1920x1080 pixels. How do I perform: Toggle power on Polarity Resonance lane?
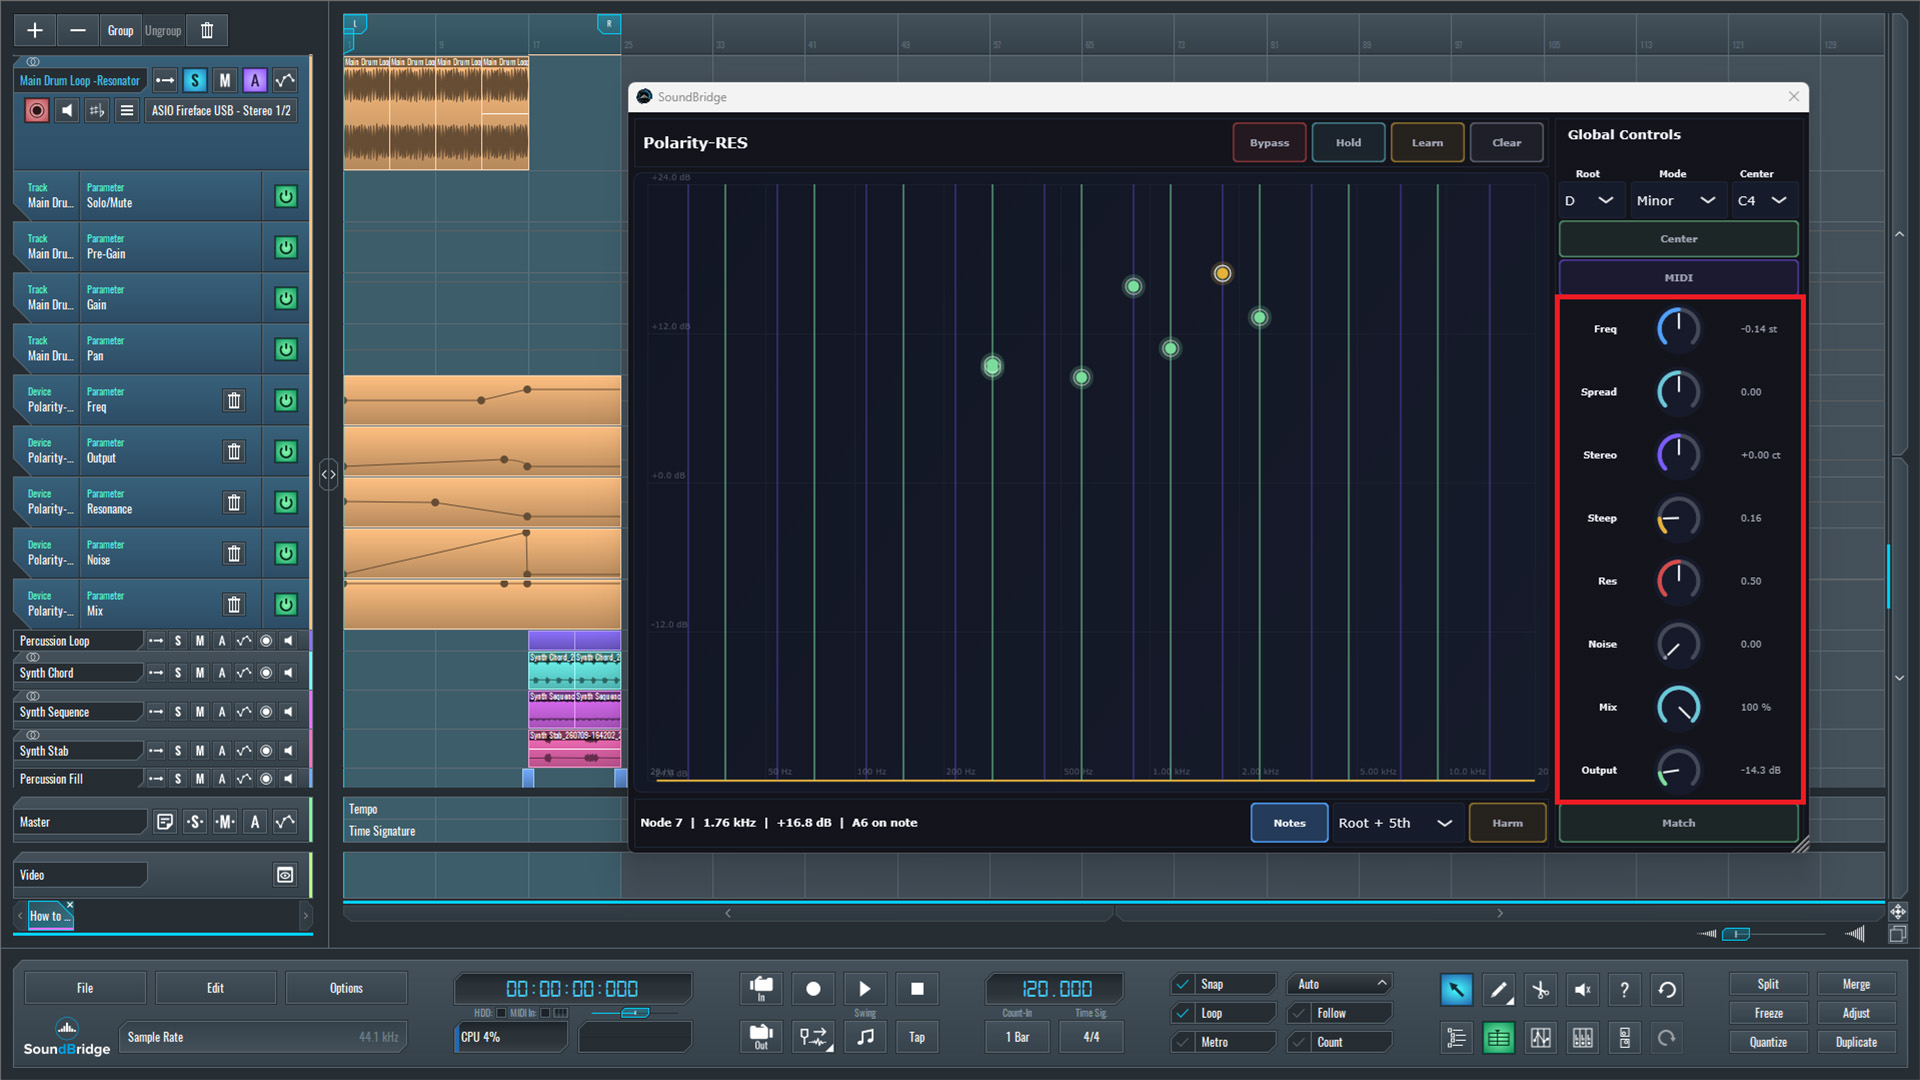click(286, 503)
